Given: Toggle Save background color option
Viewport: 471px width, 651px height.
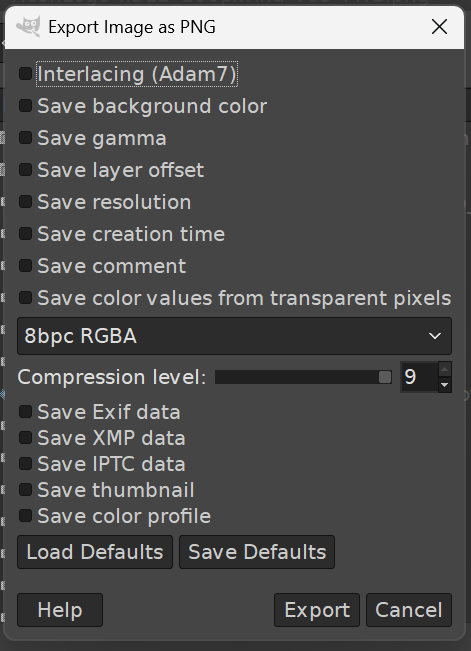Looking at the screenshot, I should pos(25,106).
